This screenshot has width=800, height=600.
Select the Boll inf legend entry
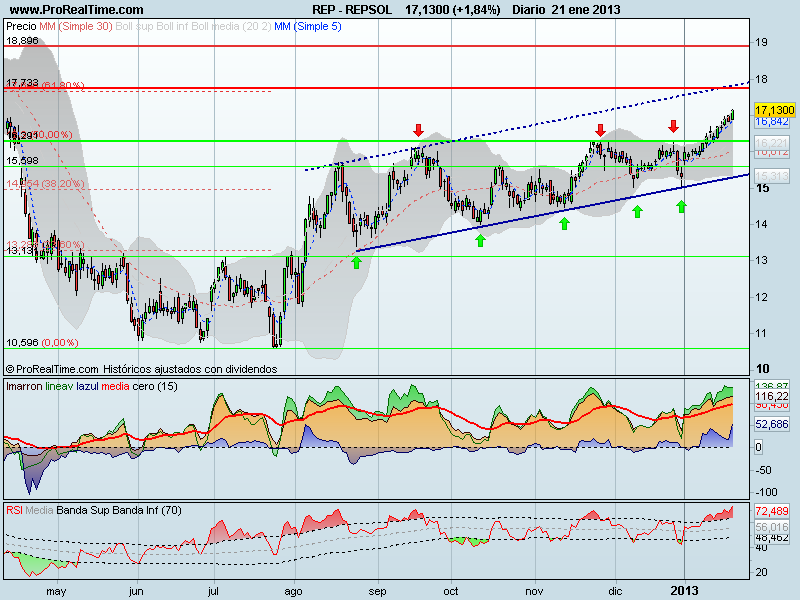(172, 26)
